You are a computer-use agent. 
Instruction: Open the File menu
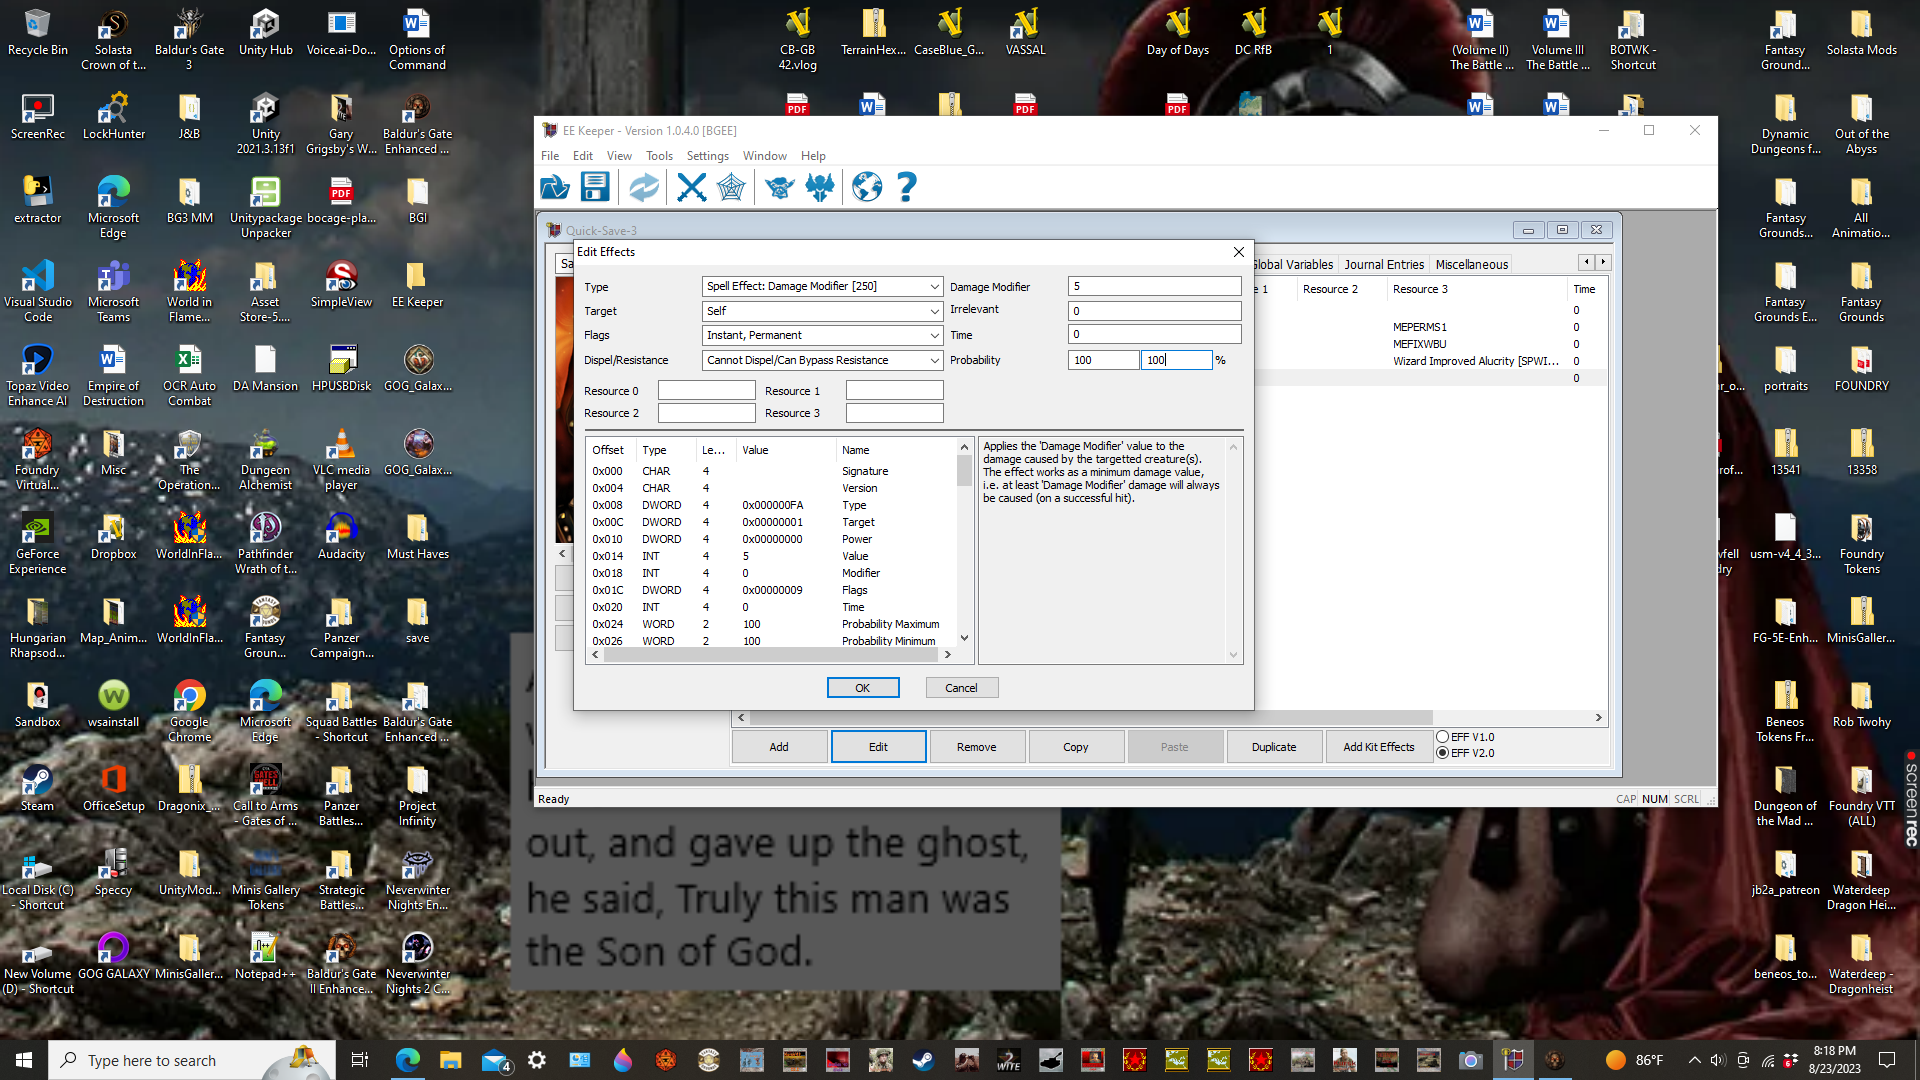click(x=550, y=156)
